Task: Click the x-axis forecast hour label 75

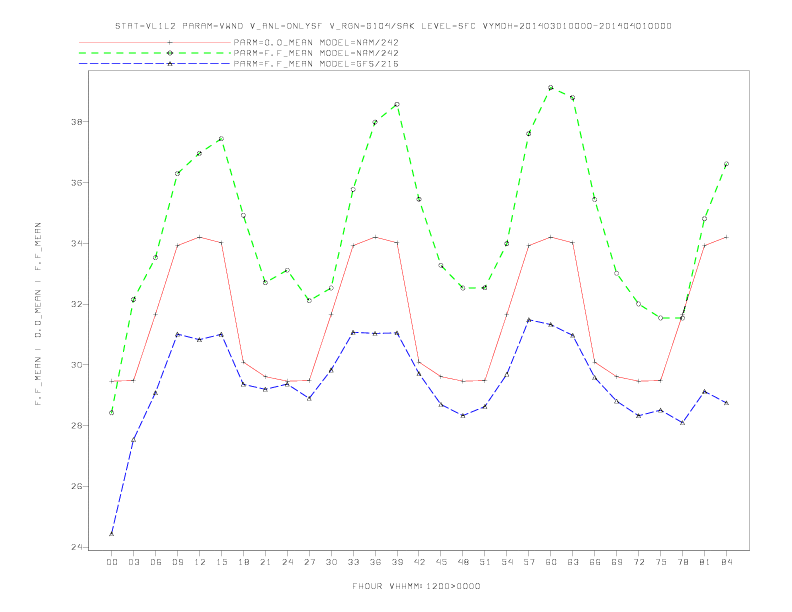Action: 661,562
